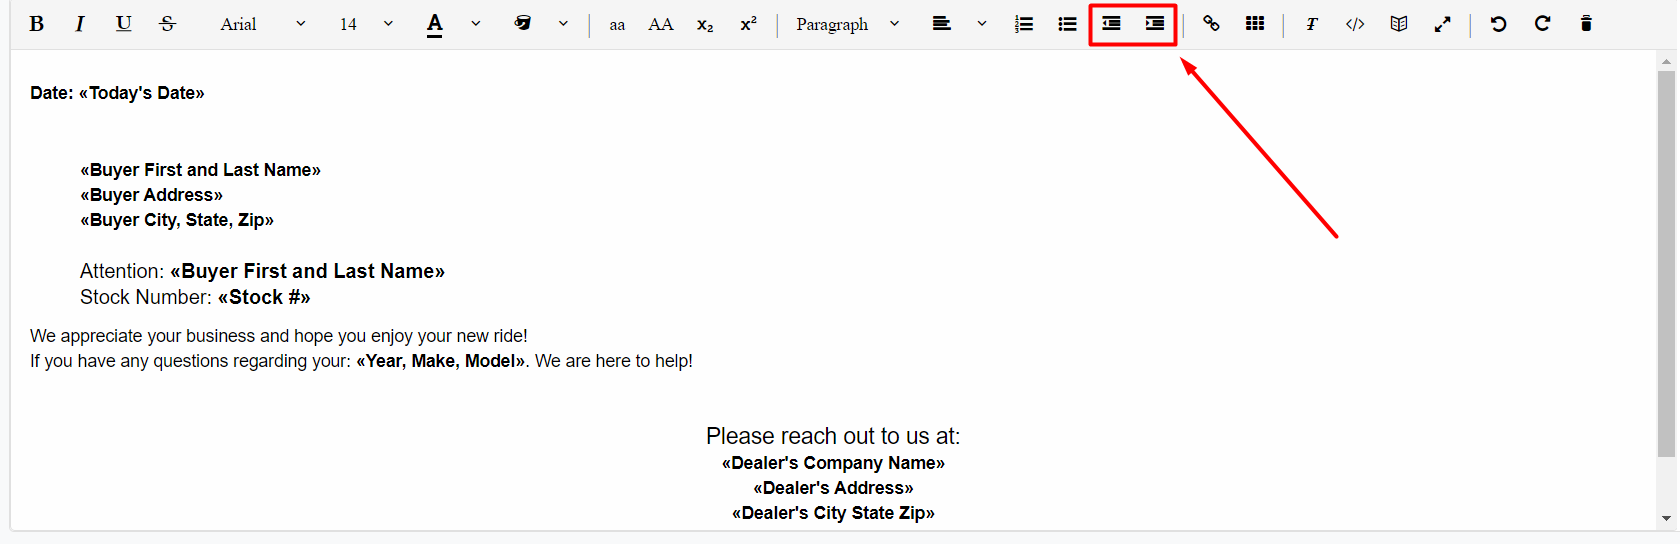Open the HTML code view
The image size is (1680, 544).
click(1355, 24)
